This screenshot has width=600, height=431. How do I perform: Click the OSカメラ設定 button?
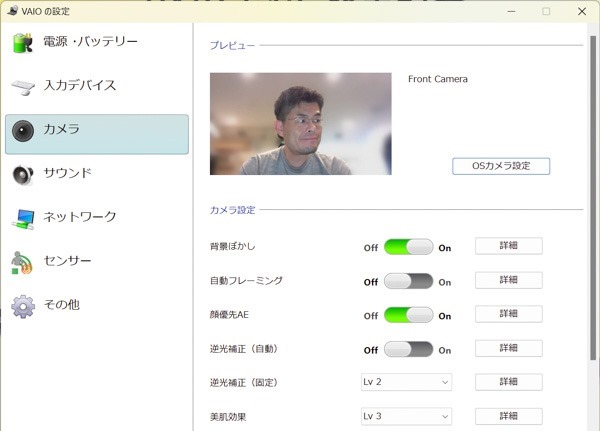(501, 166)
